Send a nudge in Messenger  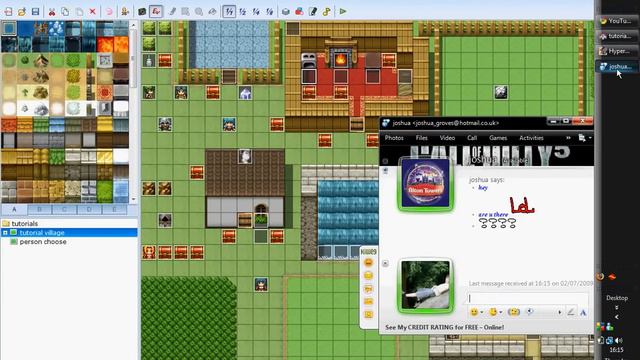(514, 312)
